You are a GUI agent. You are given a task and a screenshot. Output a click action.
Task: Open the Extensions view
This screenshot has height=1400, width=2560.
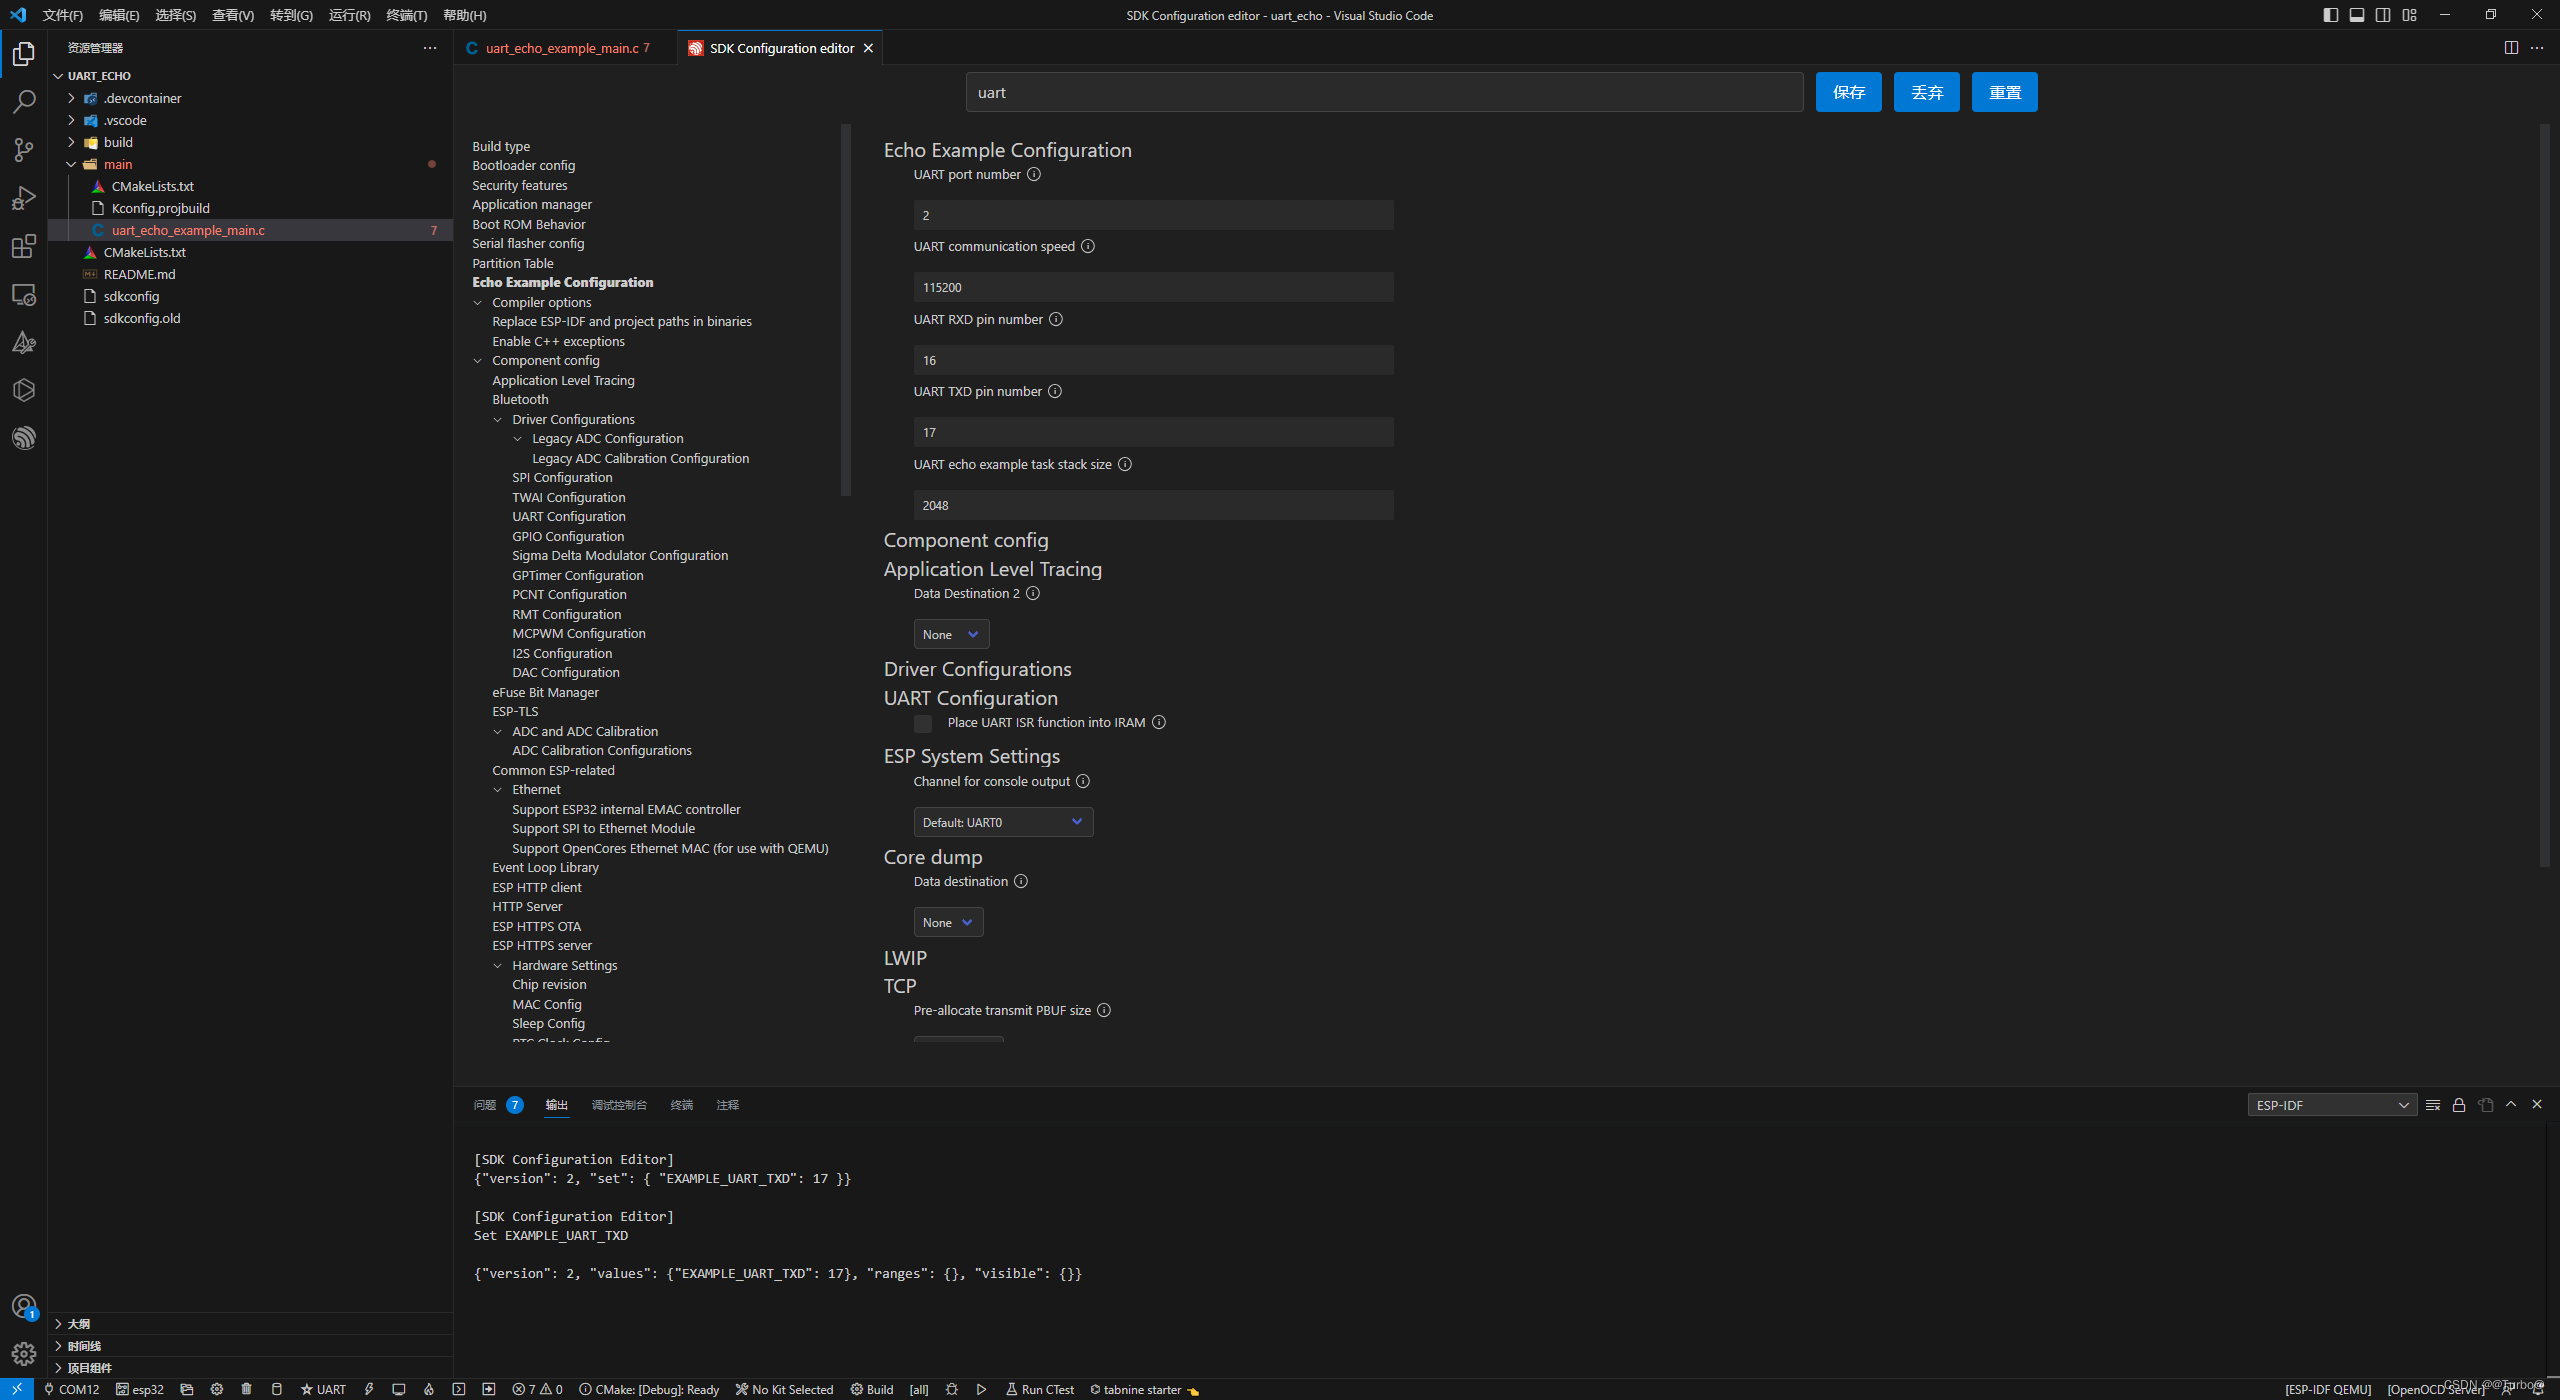(x=24, y=246)
